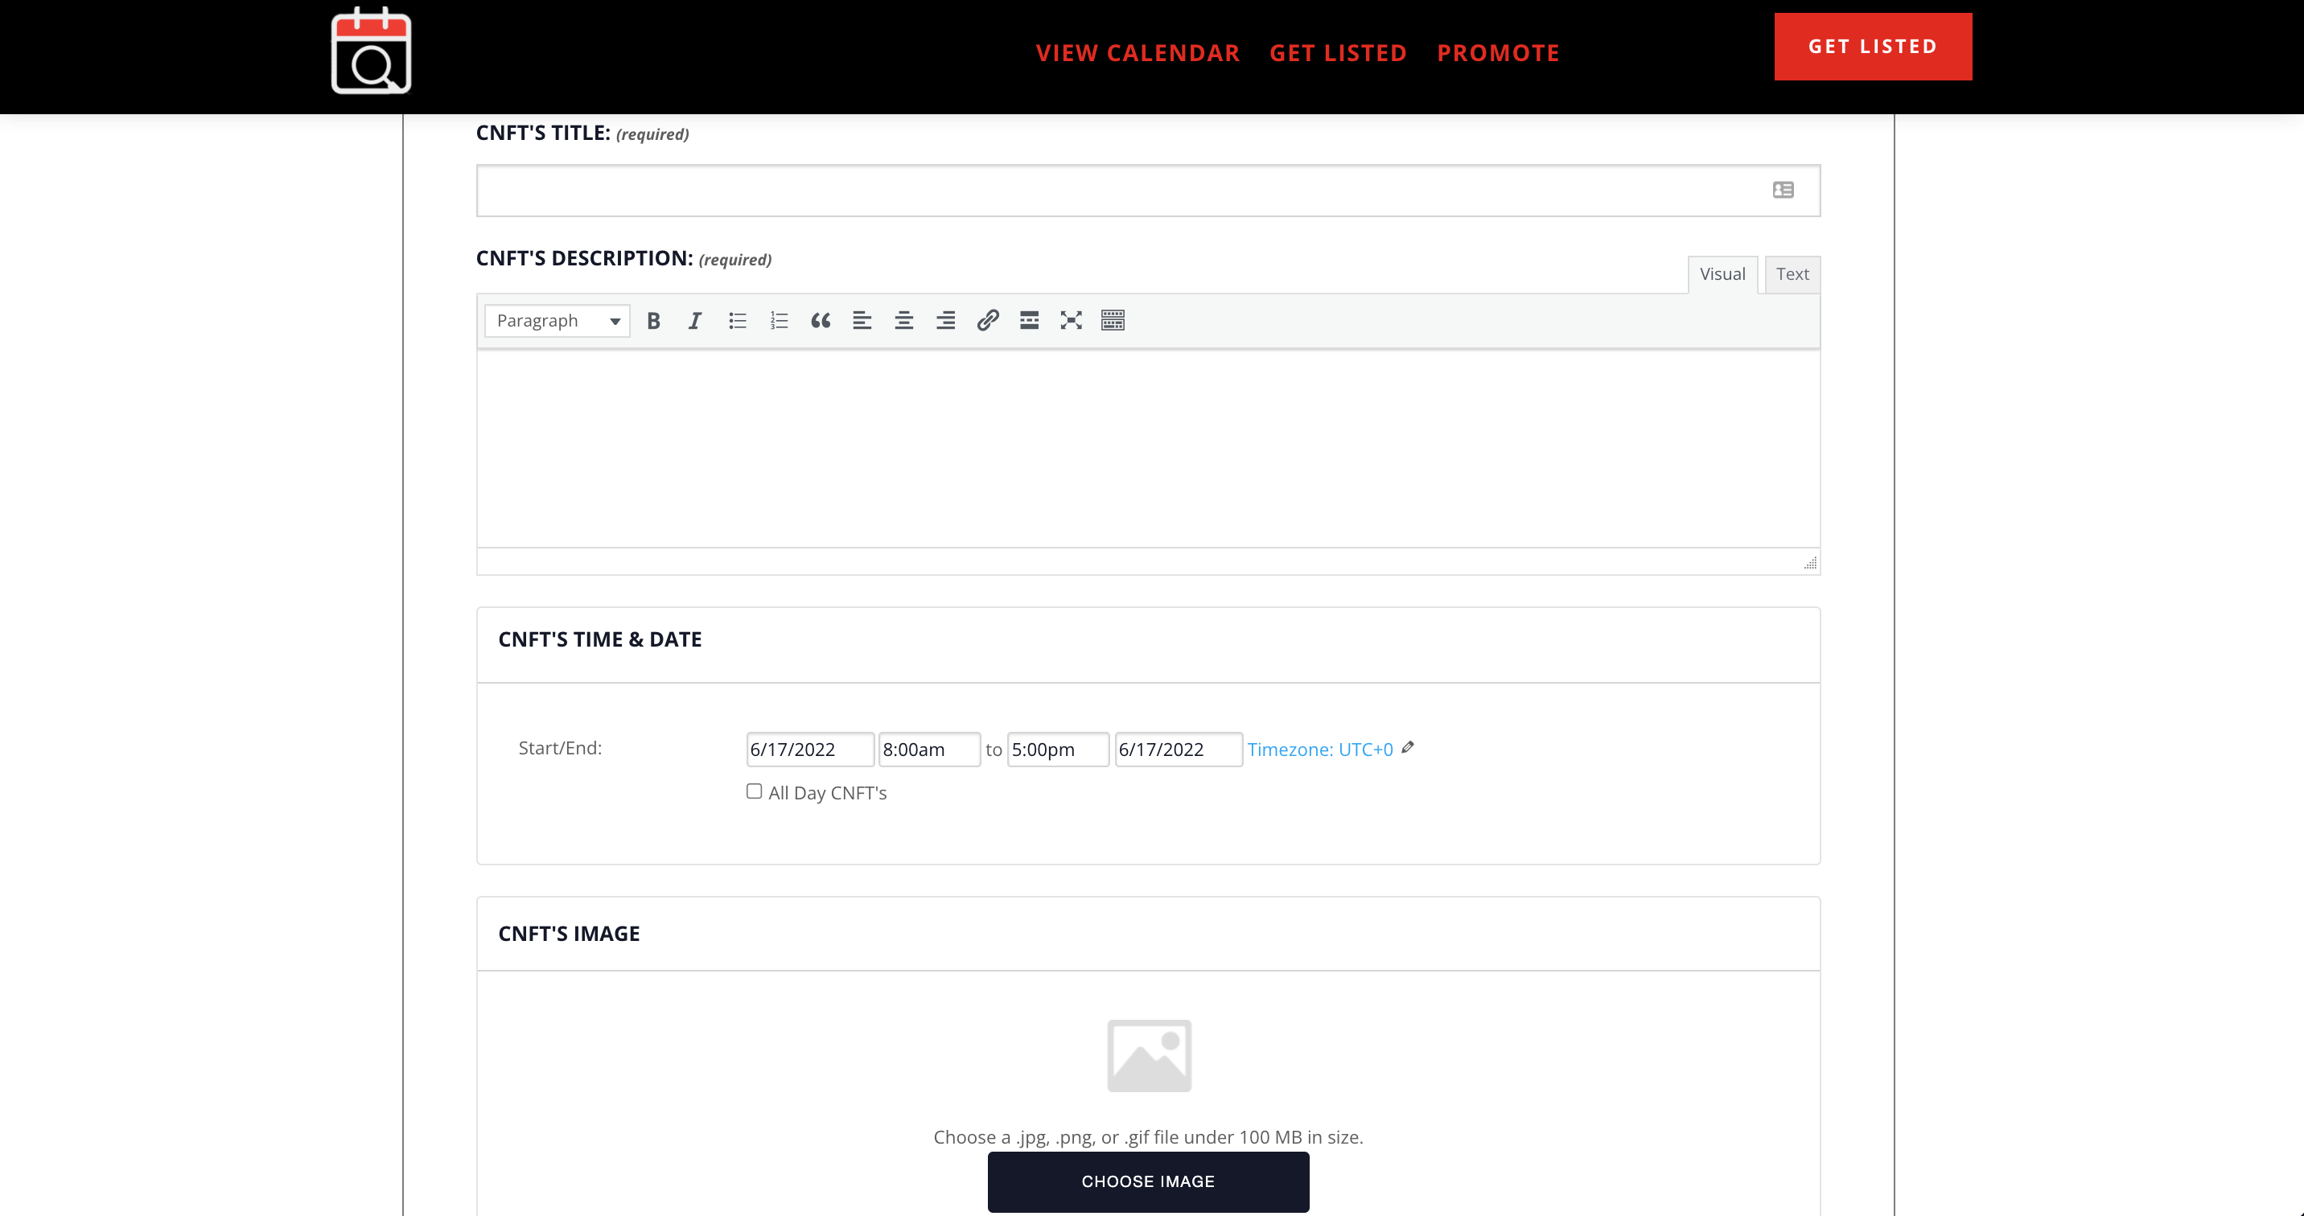The width and height of the screenshot is (2304, 1216).
Task: Open the 8:00am start time picker
Action: point(928,749)
